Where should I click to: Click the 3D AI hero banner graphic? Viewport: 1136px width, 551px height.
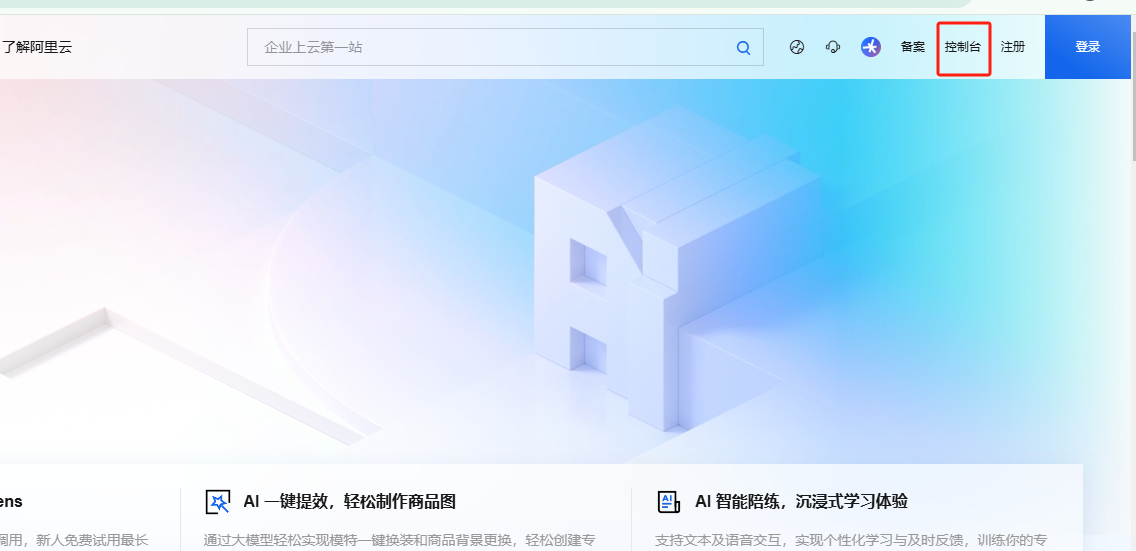(x=660, y=270)
